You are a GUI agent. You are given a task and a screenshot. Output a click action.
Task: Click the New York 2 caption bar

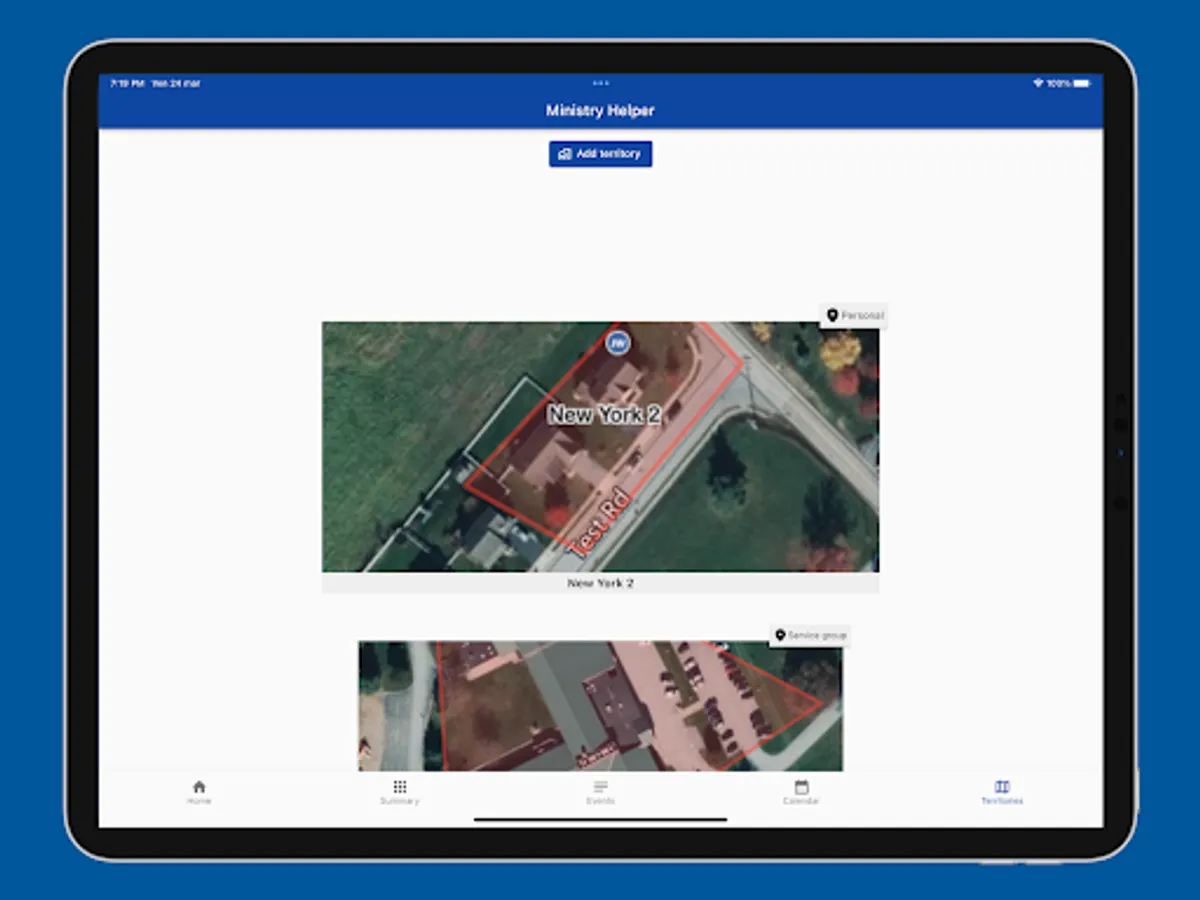[600, 583]
